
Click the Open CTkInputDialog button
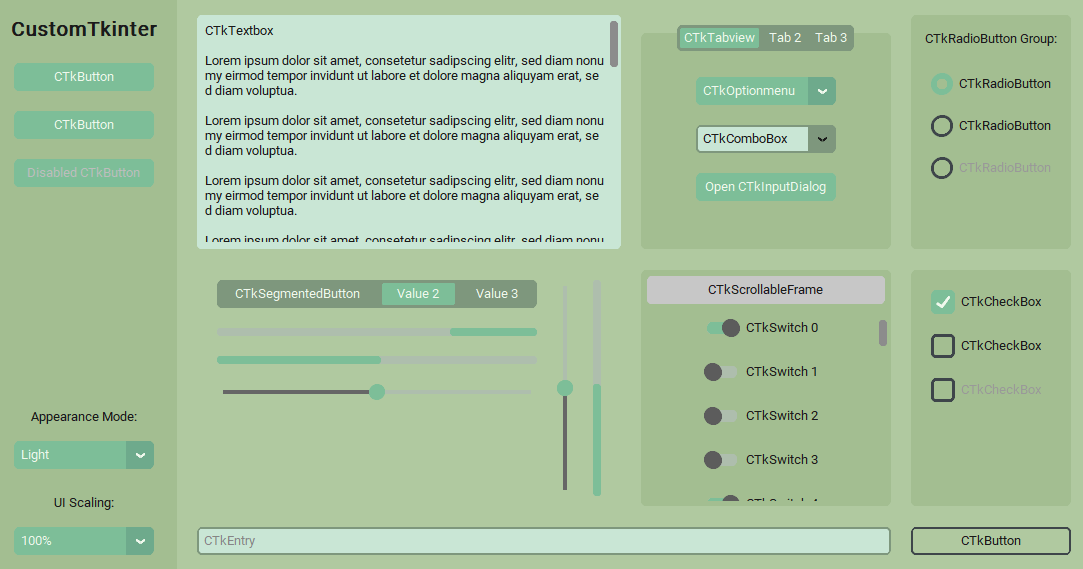click(765, 187)
